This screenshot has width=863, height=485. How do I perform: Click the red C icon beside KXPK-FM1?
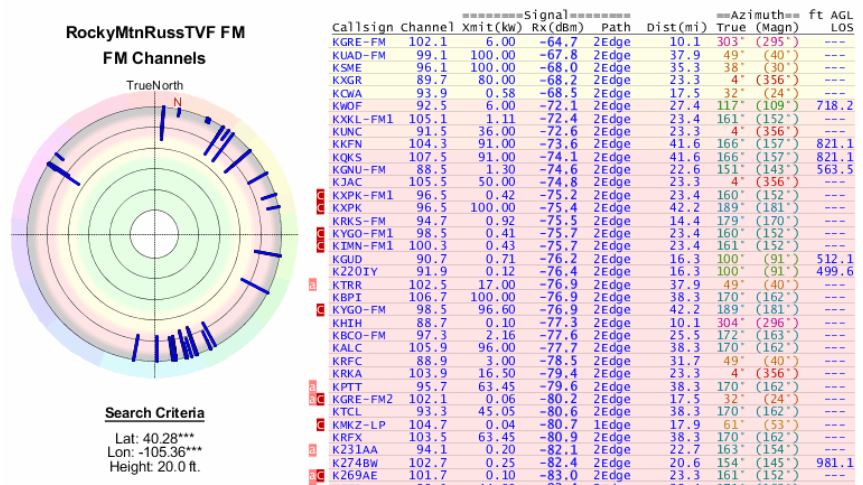point(321,195)
